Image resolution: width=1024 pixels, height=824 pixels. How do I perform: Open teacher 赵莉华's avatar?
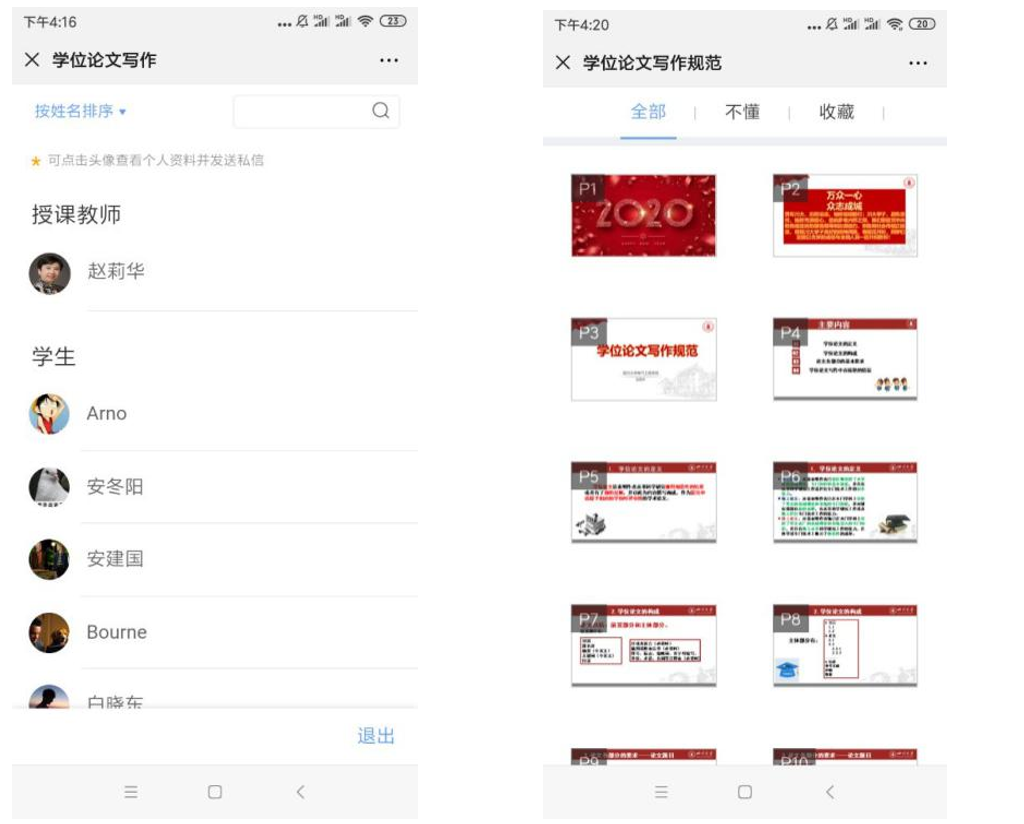[x=50, y=273]
